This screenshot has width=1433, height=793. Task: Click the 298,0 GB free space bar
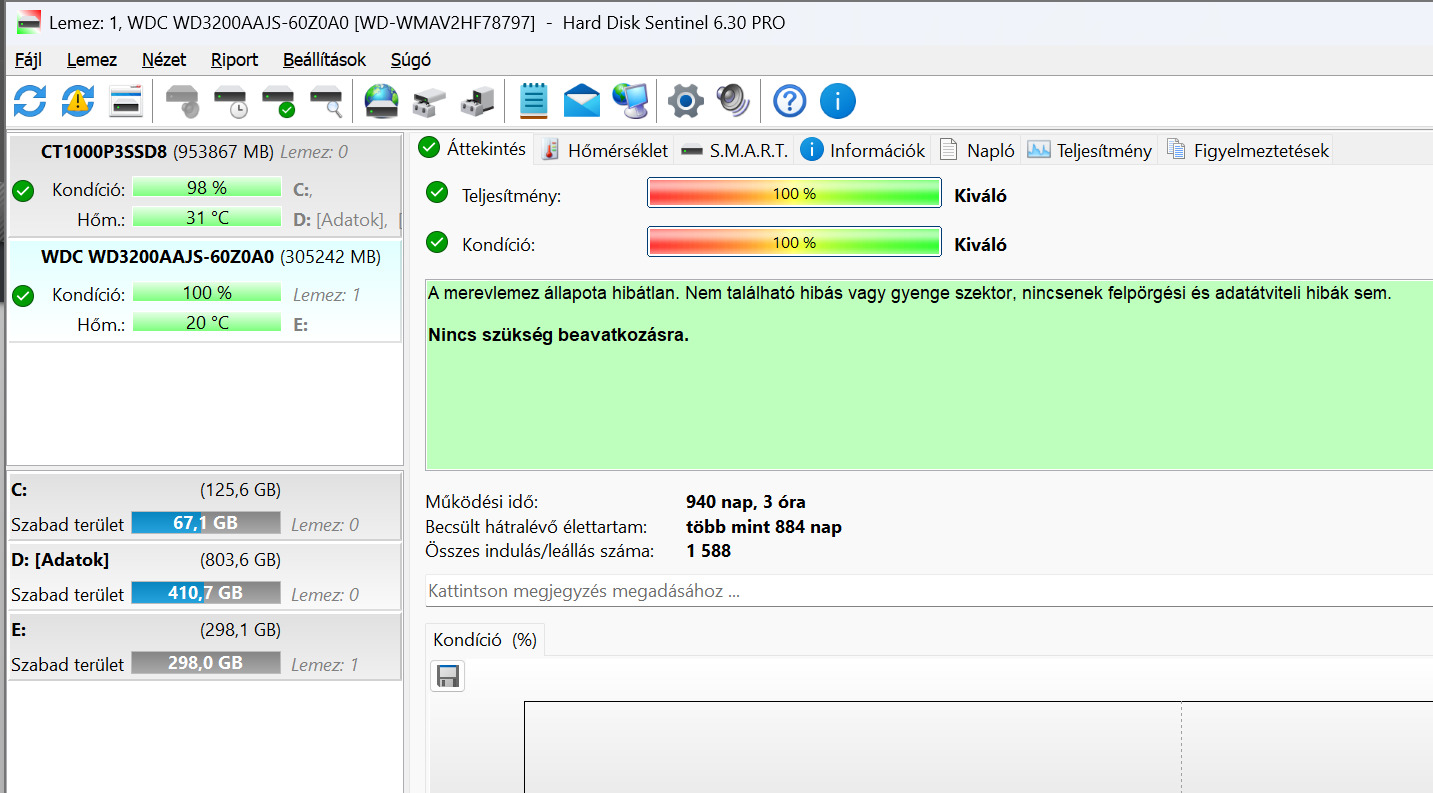(206, 663)
